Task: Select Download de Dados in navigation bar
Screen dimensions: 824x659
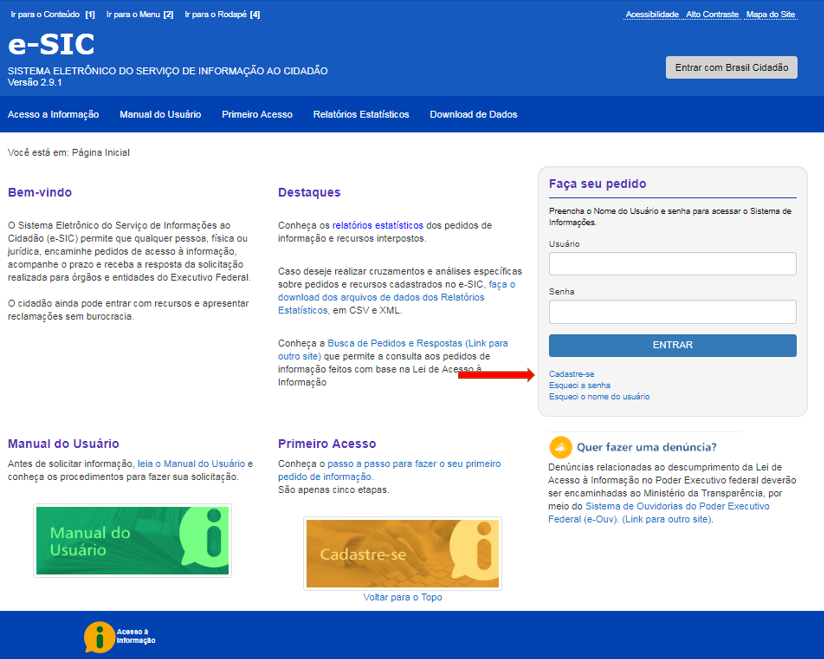Action: click(x=473, y=114)
